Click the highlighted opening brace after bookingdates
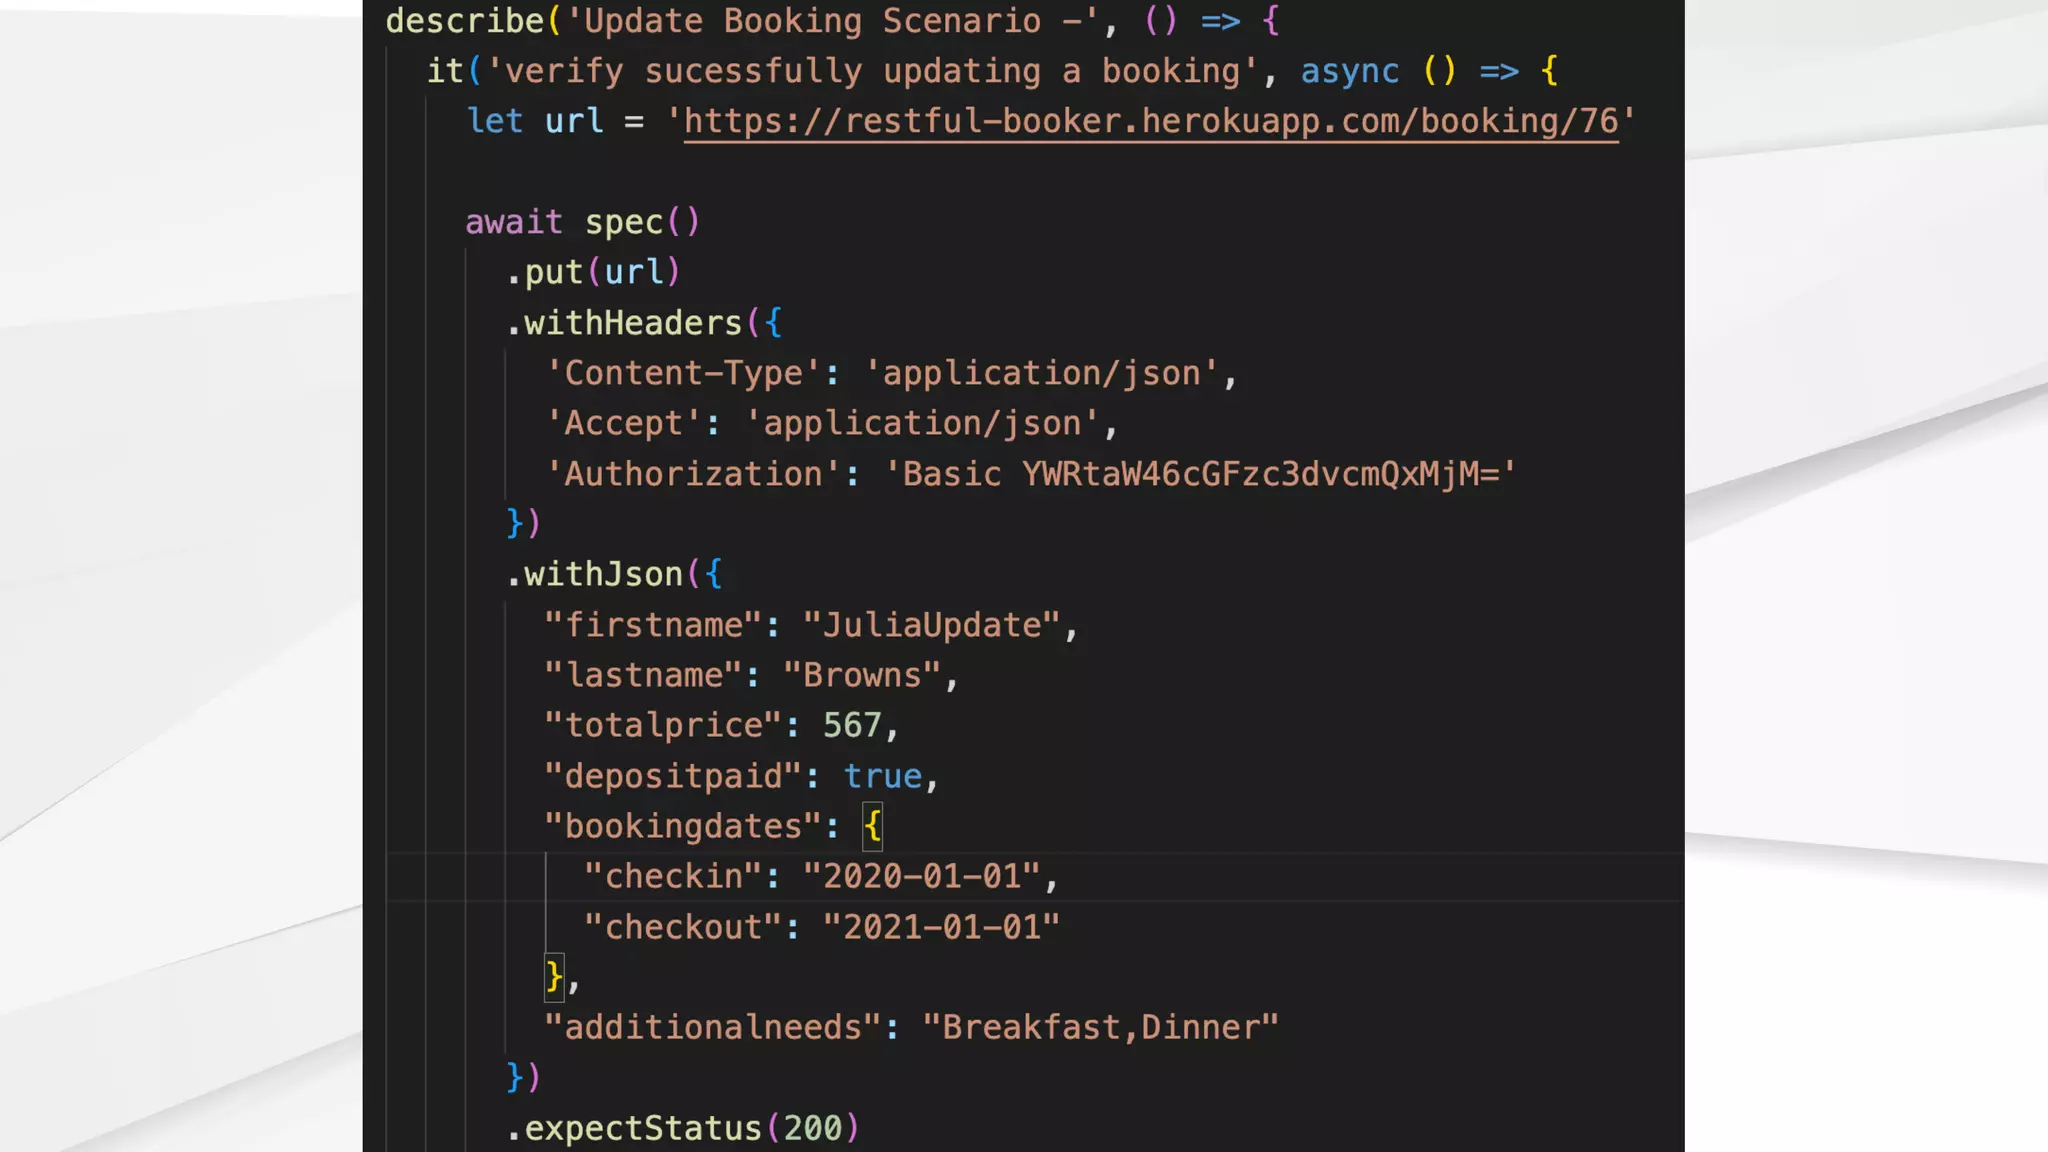This screenshot has height=1152, width=2048. (872, 826)
